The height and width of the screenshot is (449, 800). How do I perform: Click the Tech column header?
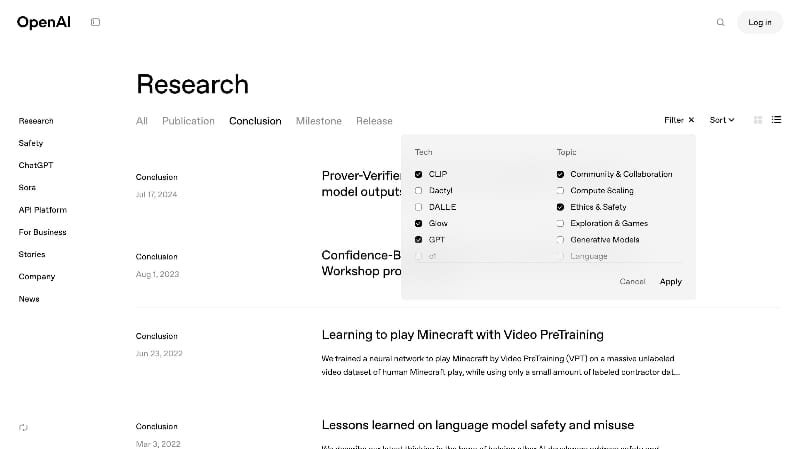(x=423, y=152)
